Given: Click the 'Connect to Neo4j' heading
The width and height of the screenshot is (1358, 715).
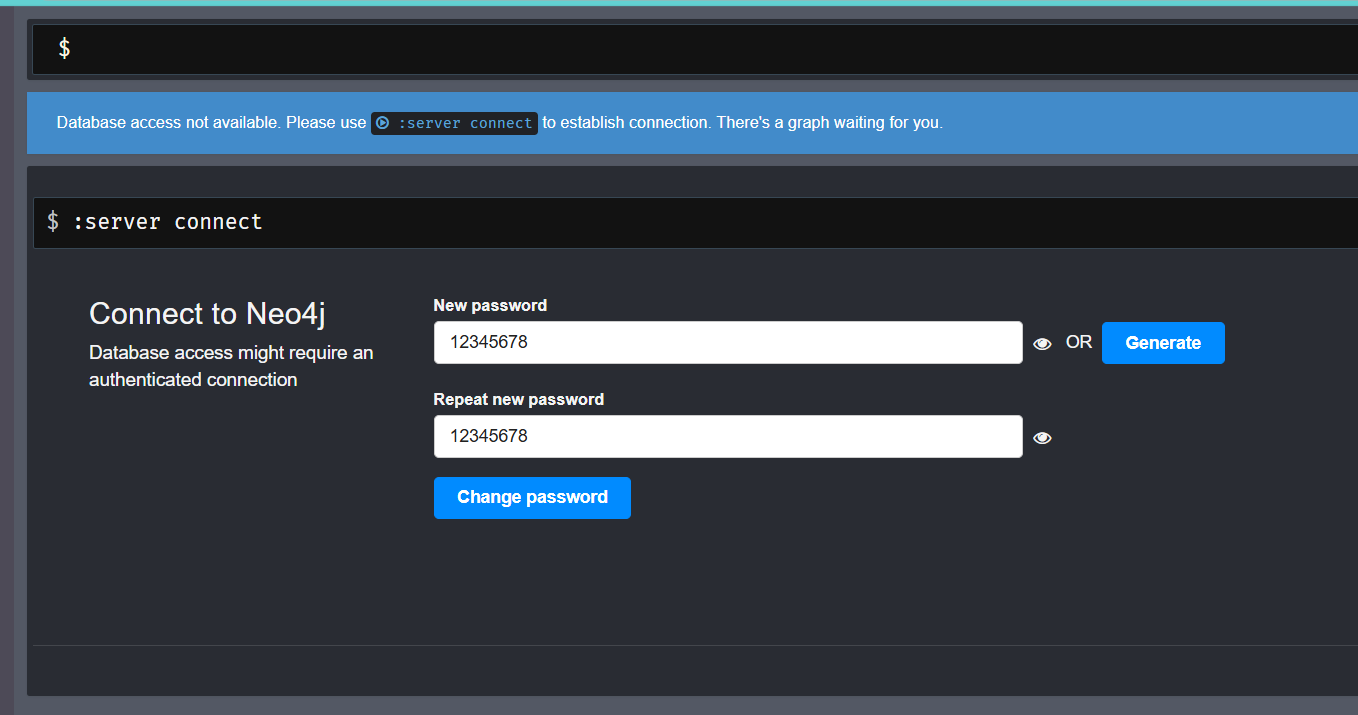Looking at the screenshot, I should click(x=207, y=313).
